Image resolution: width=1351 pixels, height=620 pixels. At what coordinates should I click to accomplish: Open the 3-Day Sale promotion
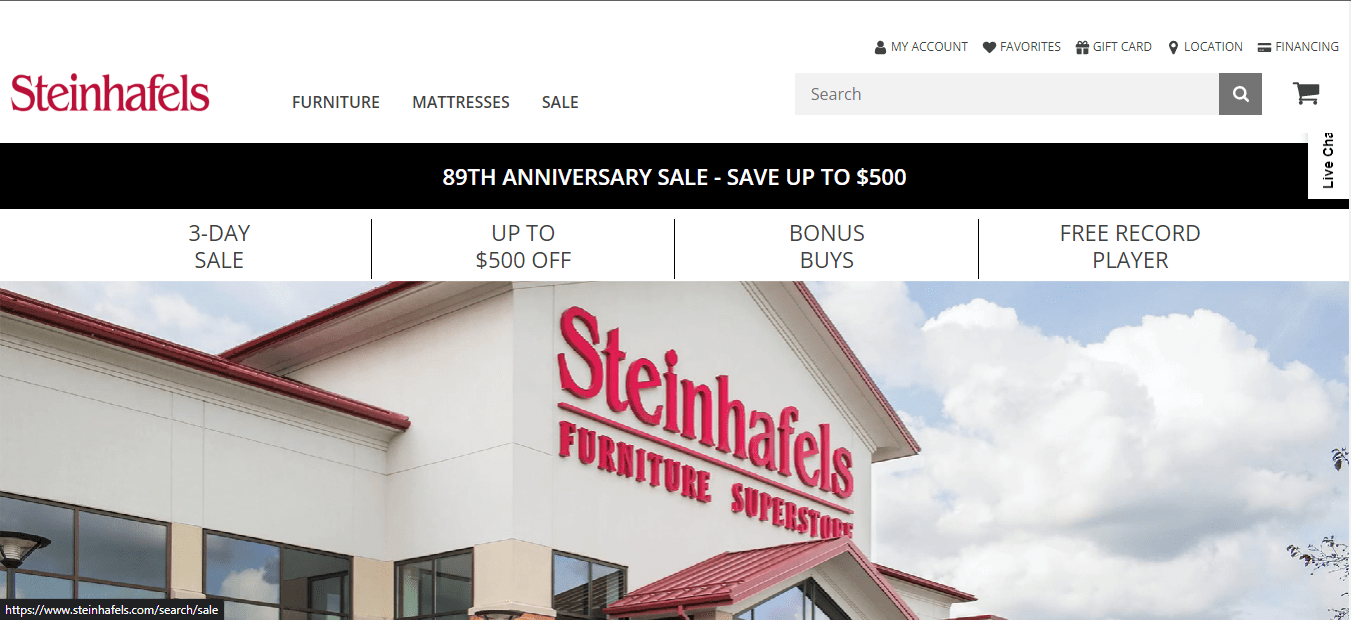219,246
